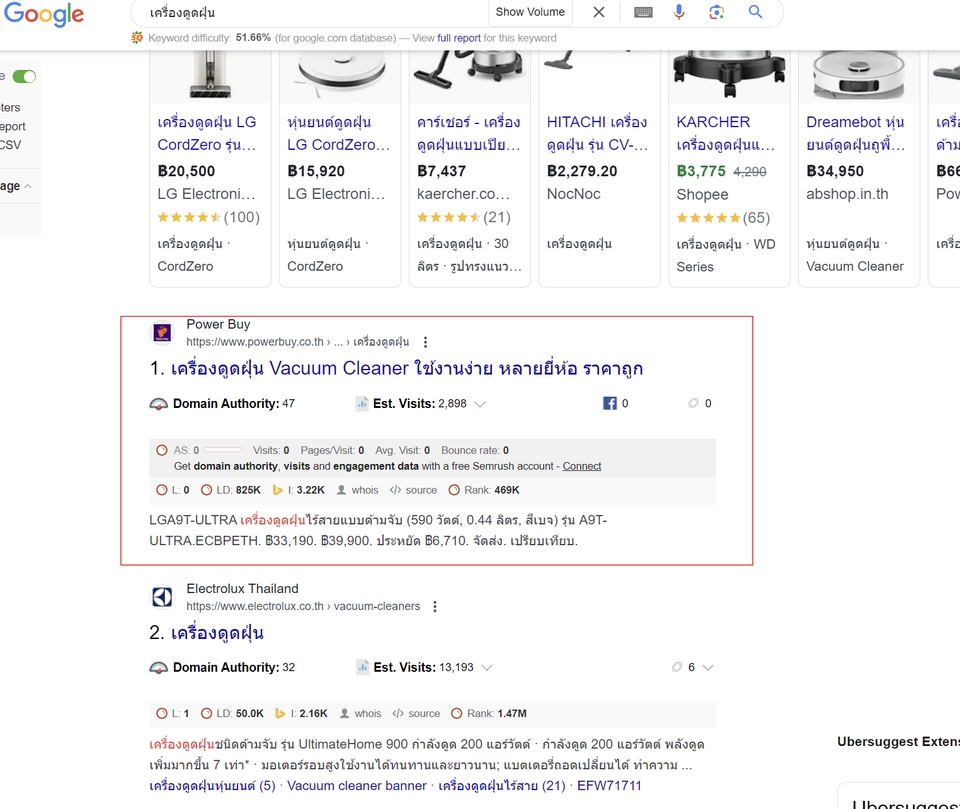Open LG CordZero robot ฿15,920 product title
960x809 pixels.
pos(338,133)
